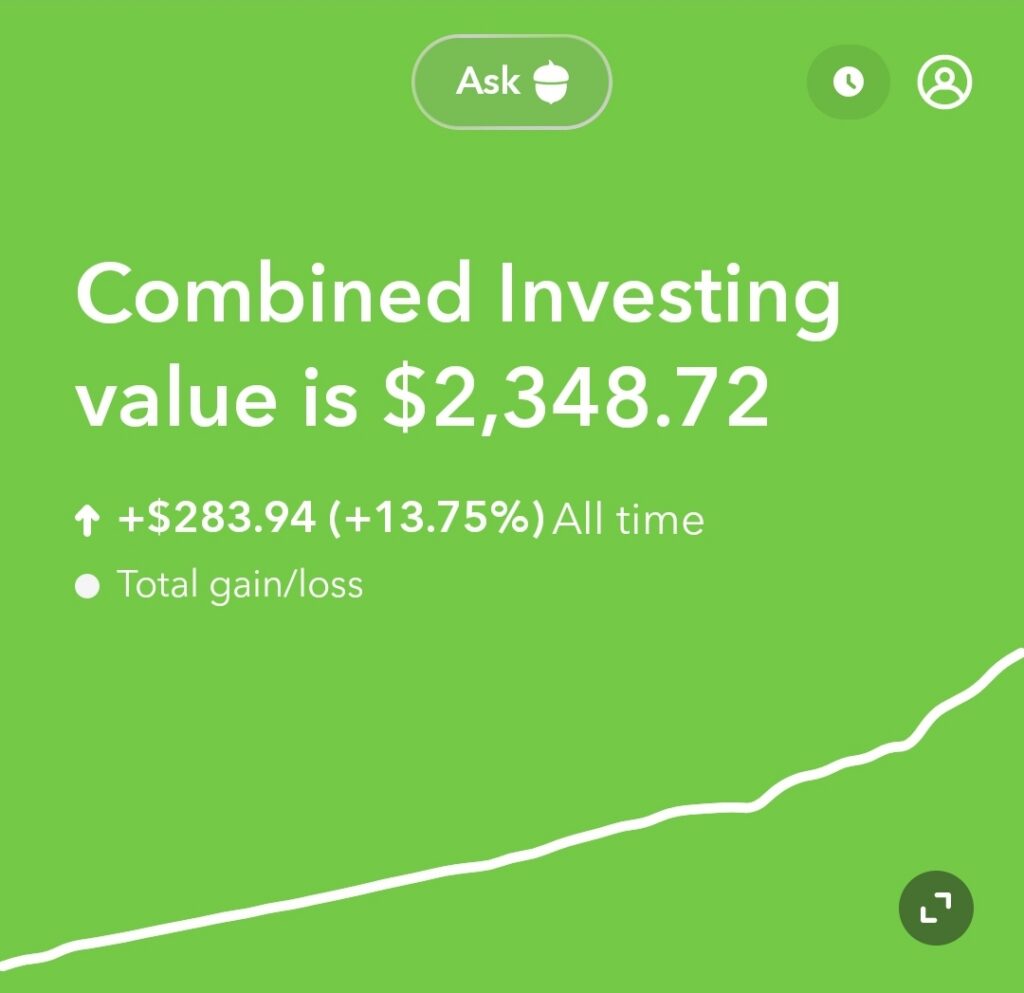Viewport: 1024px width, 993px height.
Task: Tap the Combined Investing heading
Action: (x=458, y=296)
